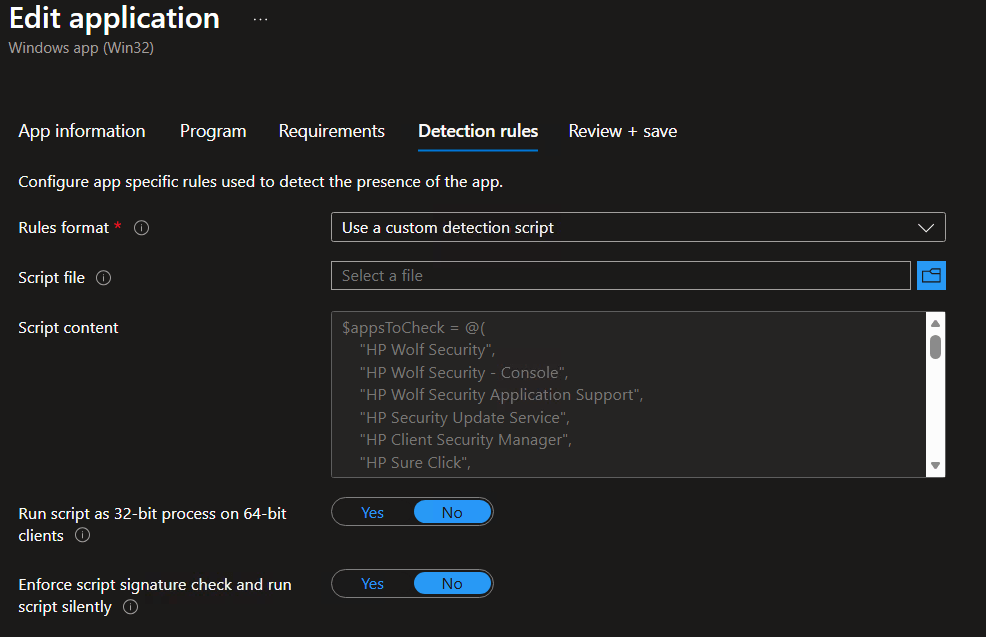Open the Program tab
The height and width of the screenshot is (637, 986).
point(213,131)
